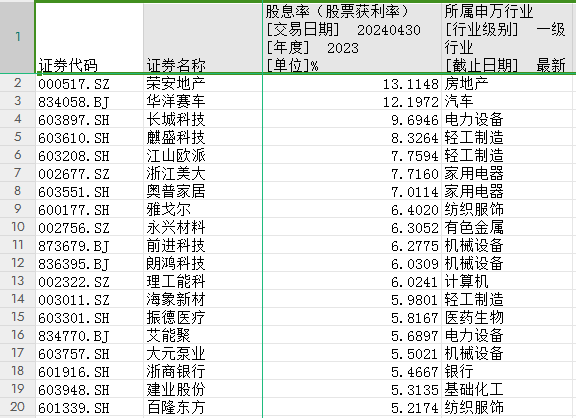
Task: Click cell containing 834058.BJ
Action: pyautogui.click(x=89, y=101)
